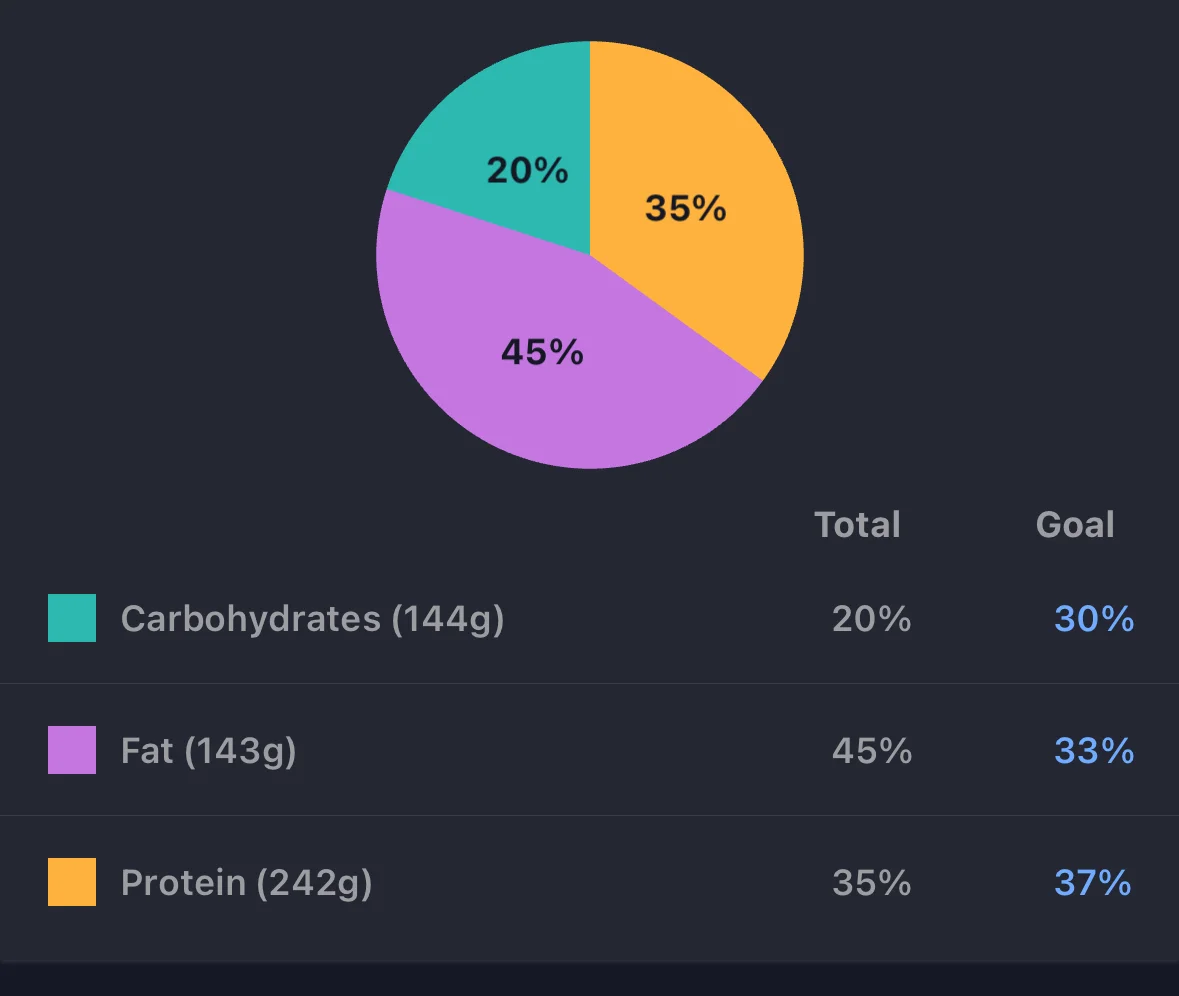Open the Carbohydrates 30% goal link
1179x996 pixels.
(1094, 619)
